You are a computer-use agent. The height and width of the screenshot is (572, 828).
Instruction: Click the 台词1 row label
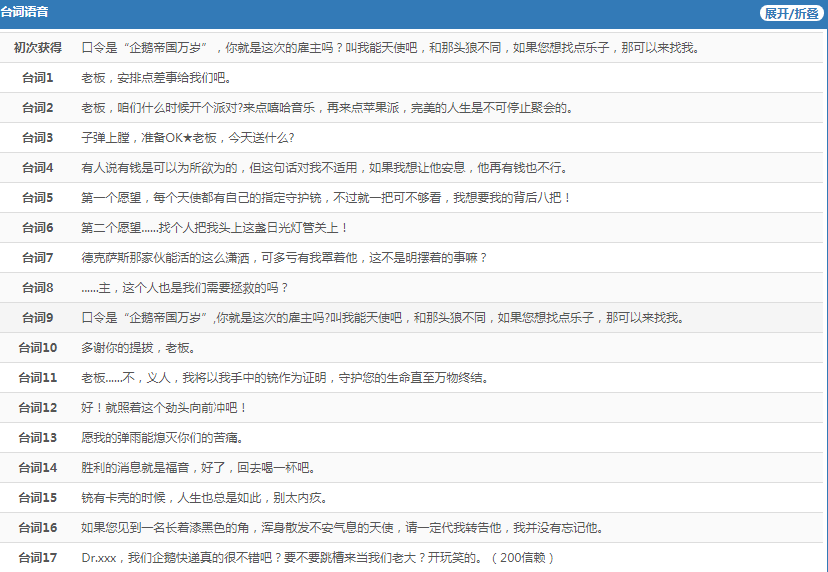coord(37,78)
